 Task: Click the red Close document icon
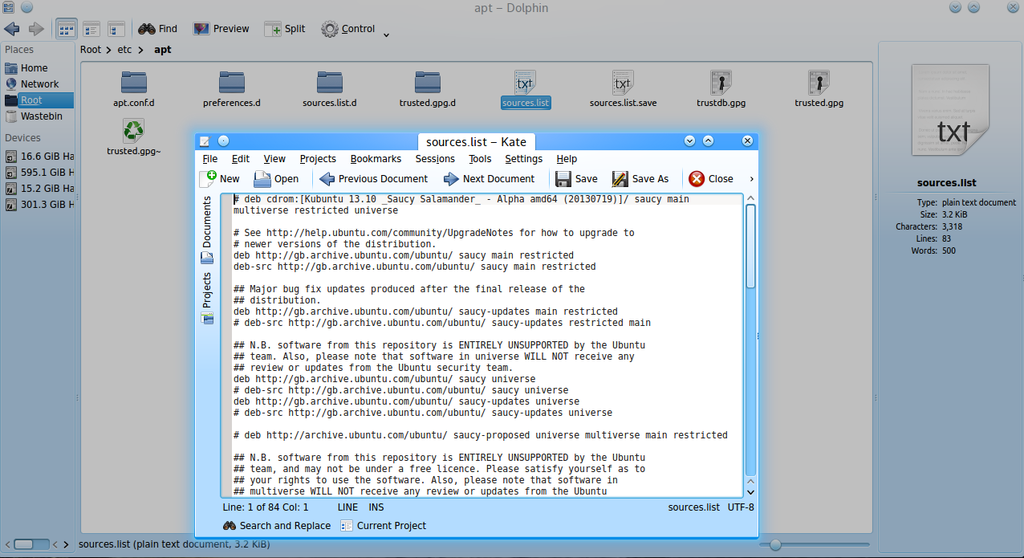pos(697,179)
